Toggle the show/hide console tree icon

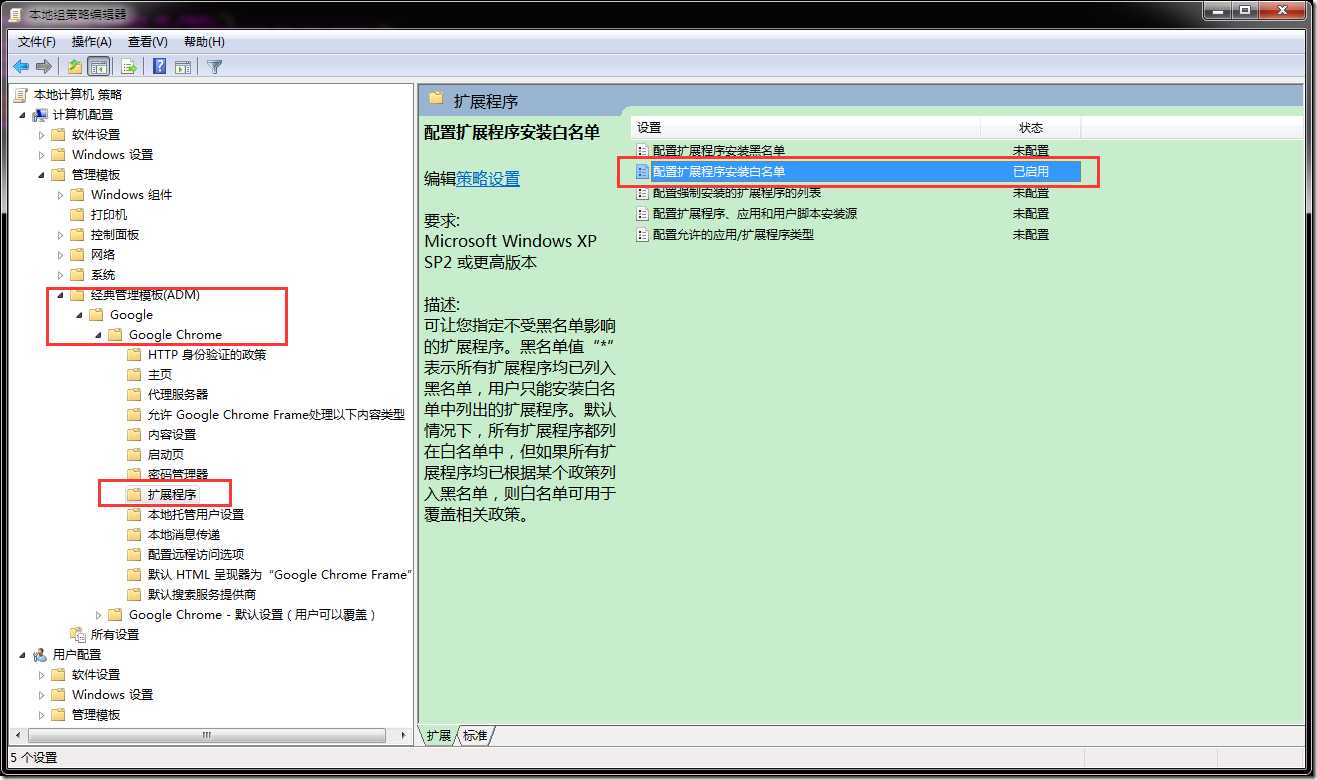[99, 67]
